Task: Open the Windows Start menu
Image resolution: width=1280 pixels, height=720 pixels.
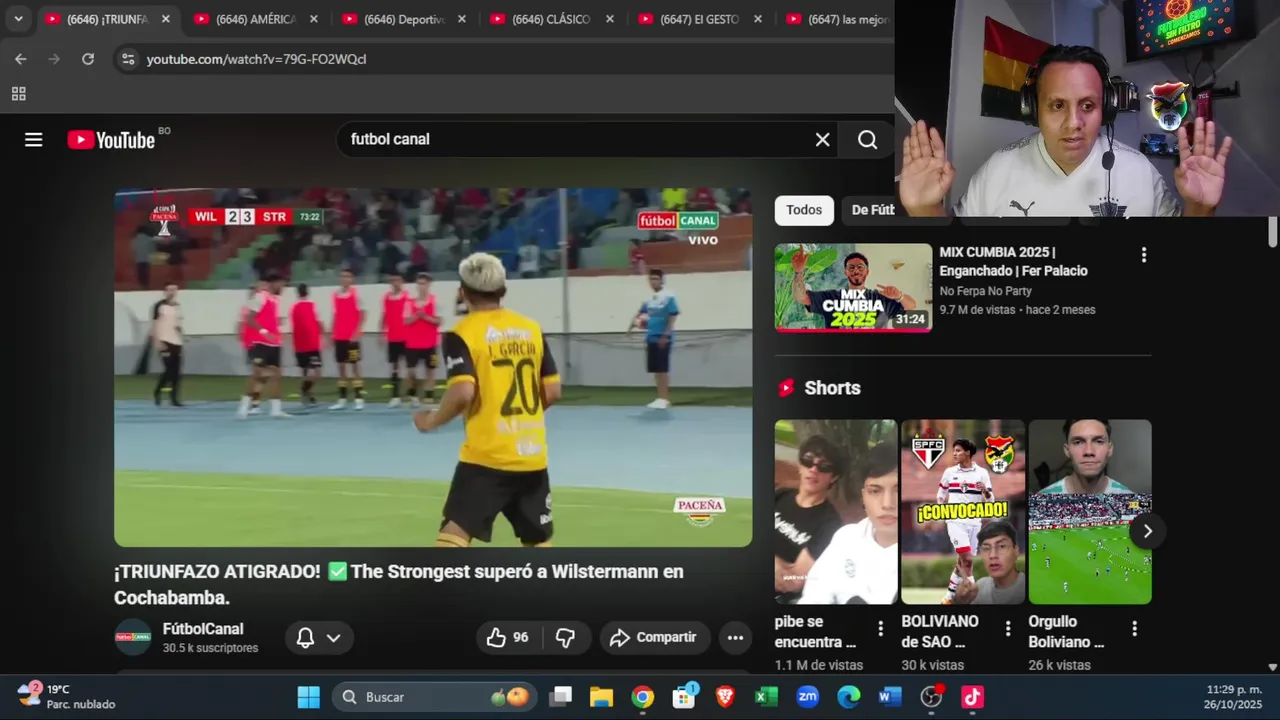Action: [x=309, y=697]
